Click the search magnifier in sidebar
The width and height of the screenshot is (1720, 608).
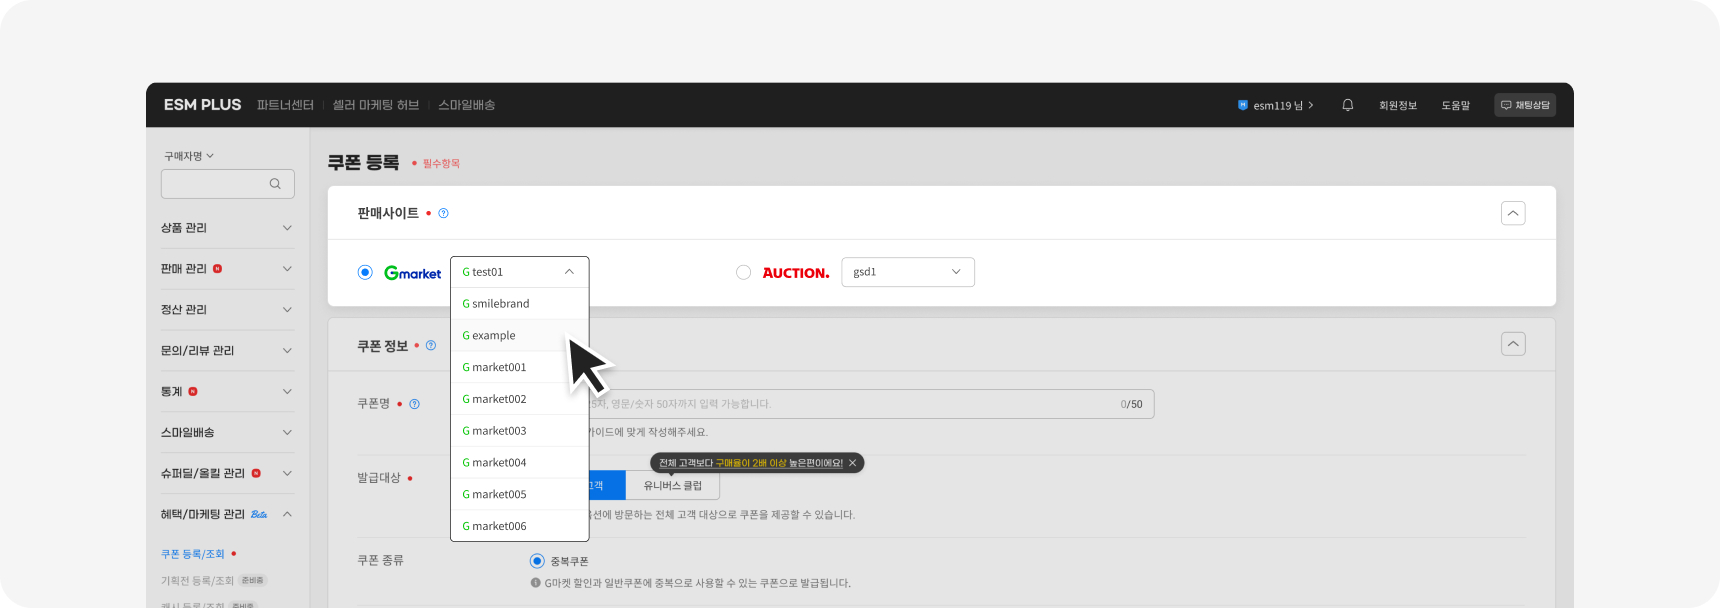(275, 184)
